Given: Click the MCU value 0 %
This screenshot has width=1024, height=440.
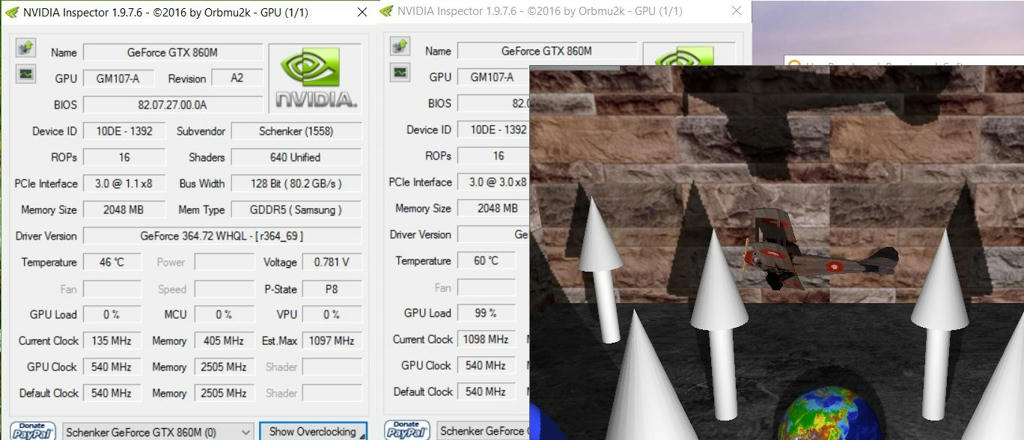Looking at the screenshot, I should point(224,314).
